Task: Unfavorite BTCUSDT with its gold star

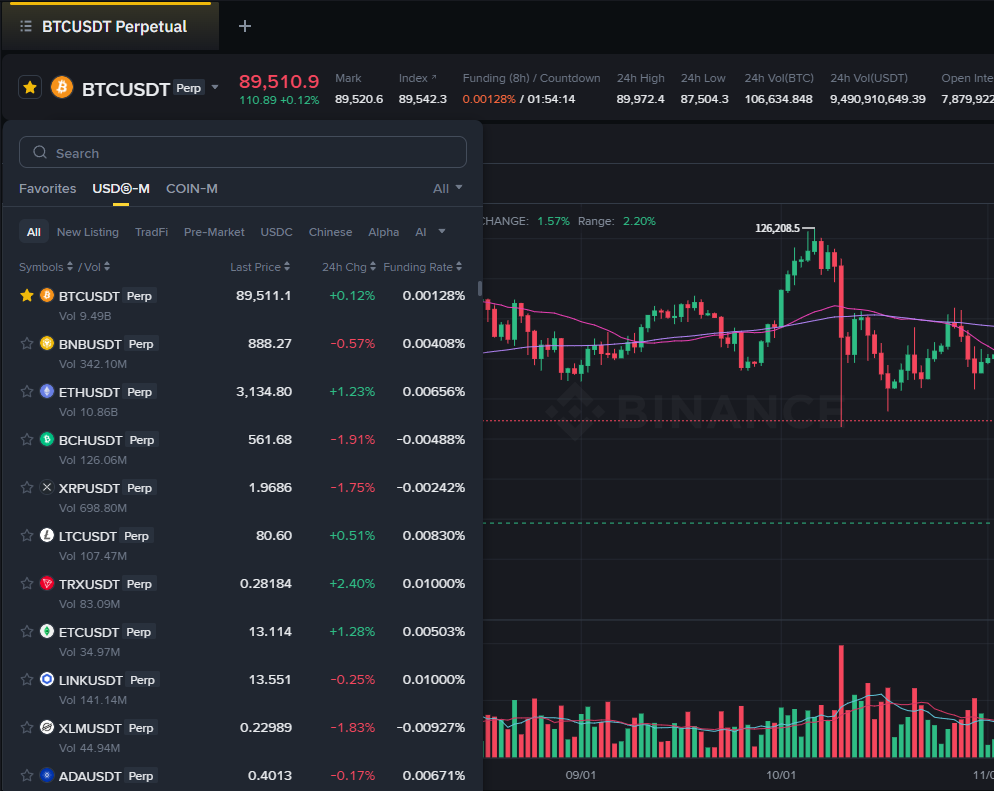Action: tap(27, 295)
